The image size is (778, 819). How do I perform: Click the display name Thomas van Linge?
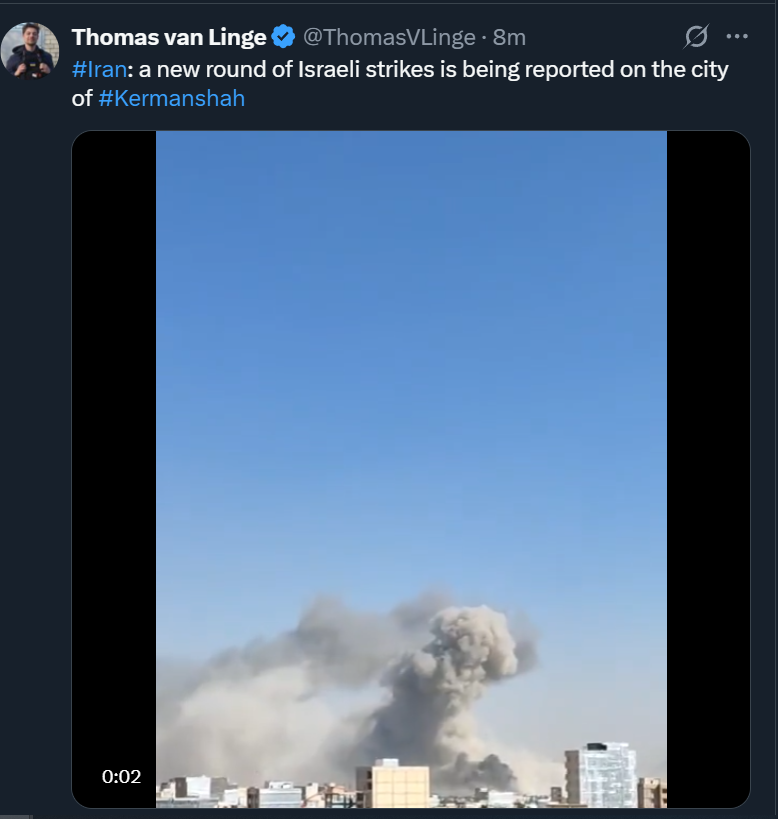pyautogui.click(x=169, y=37)
